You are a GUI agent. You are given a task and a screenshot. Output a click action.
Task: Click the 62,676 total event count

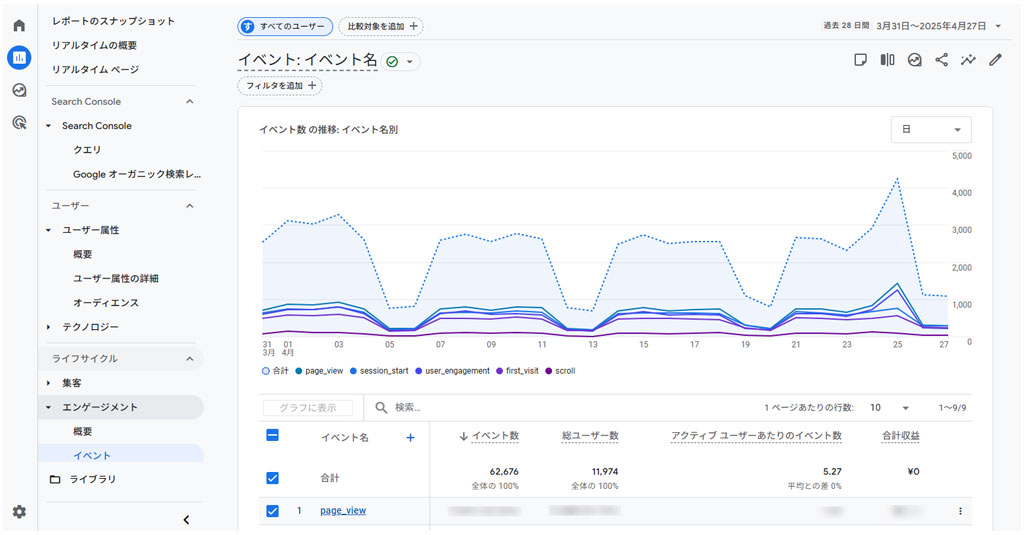[x=504, y=472]
